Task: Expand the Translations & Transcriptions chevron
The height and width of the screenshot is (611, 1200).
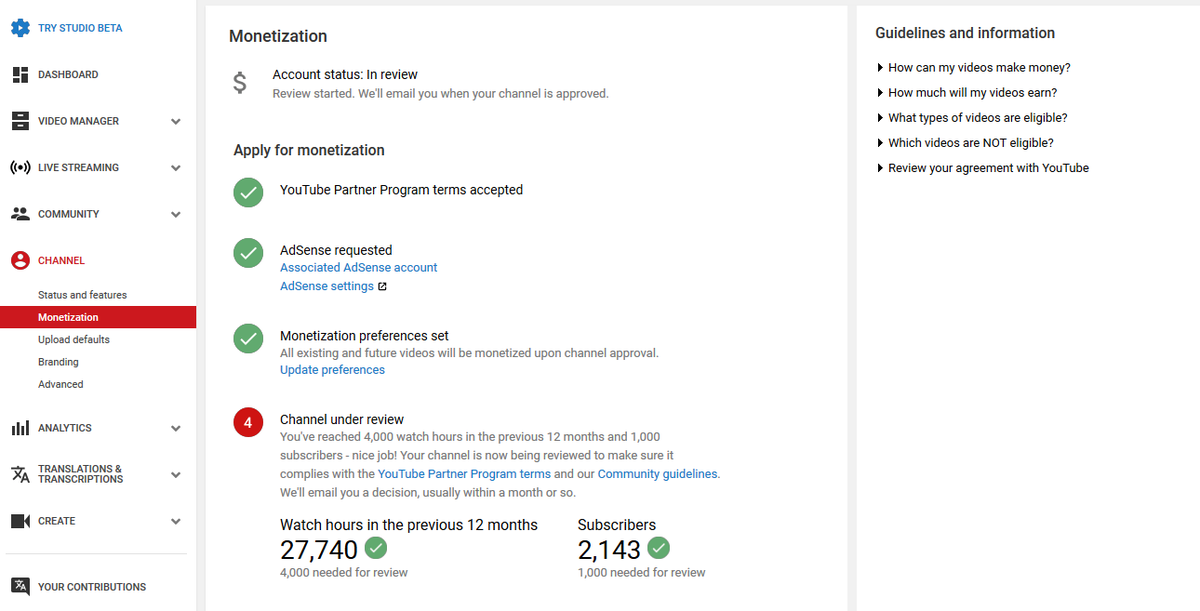Action: tap(176, 475)
